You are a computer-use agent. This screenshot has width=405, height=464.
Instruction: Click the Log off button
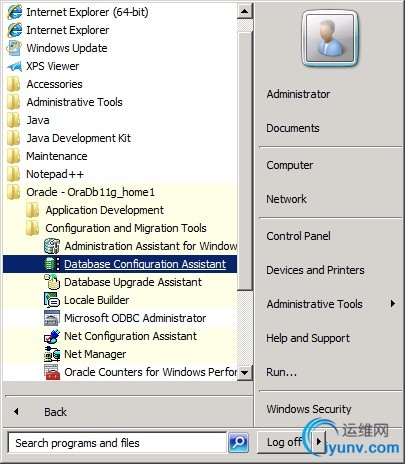click(x=285, y=442)
